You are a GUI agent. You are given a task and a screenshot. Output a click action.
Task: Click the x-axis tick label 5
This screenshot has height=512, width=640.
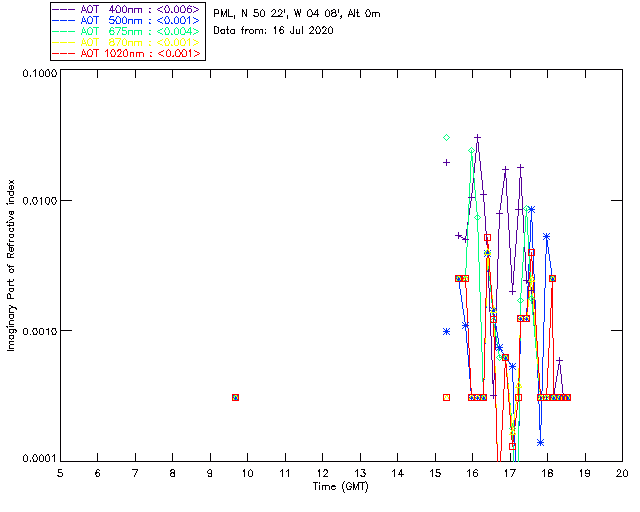(x=60, y=473)
